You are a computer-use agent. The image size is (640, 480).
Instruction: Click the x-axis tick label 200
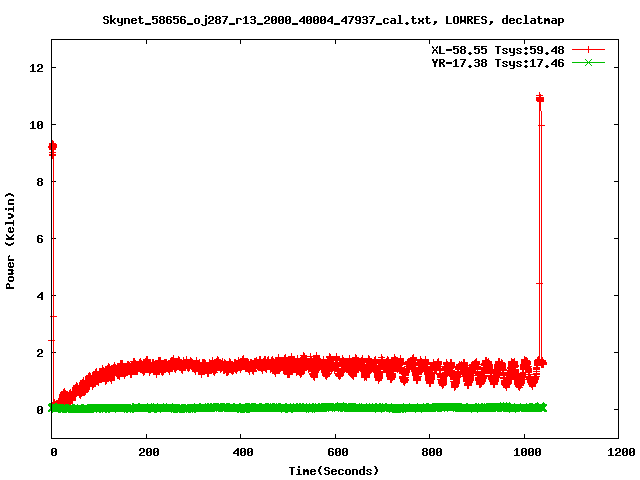[149, 452]
